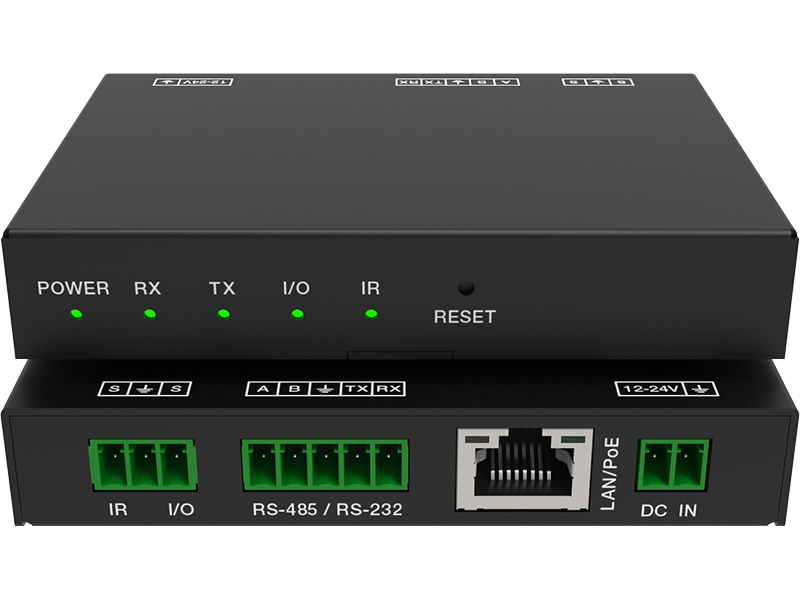Click the I/O label under left terminal block
The height and width of the screenshot is (600, 800).
tap(180, 510)
